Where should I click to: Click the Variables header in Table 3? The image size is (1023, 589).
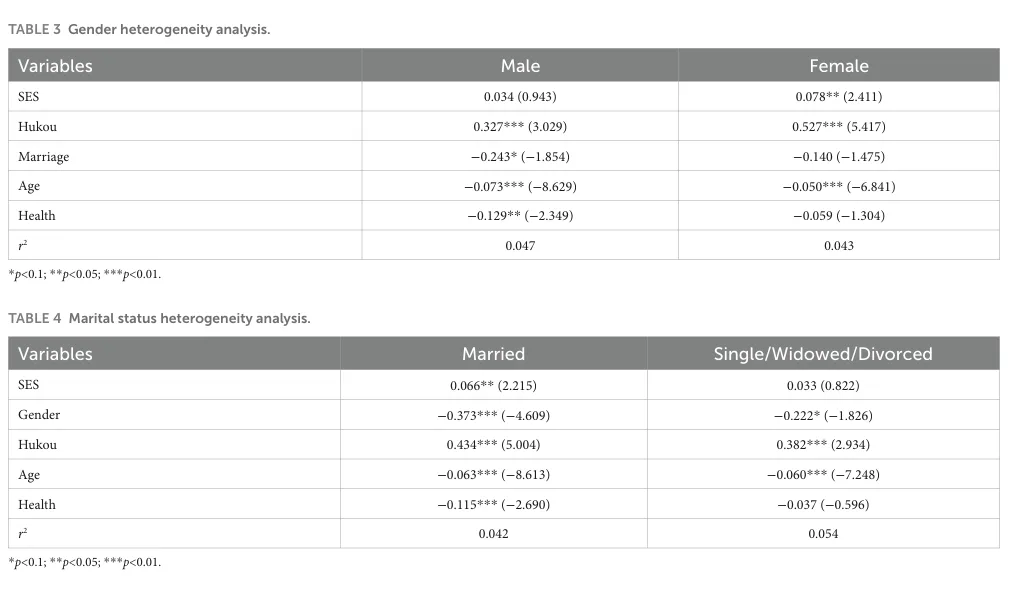pyautogui.click(x=55, y=66)
